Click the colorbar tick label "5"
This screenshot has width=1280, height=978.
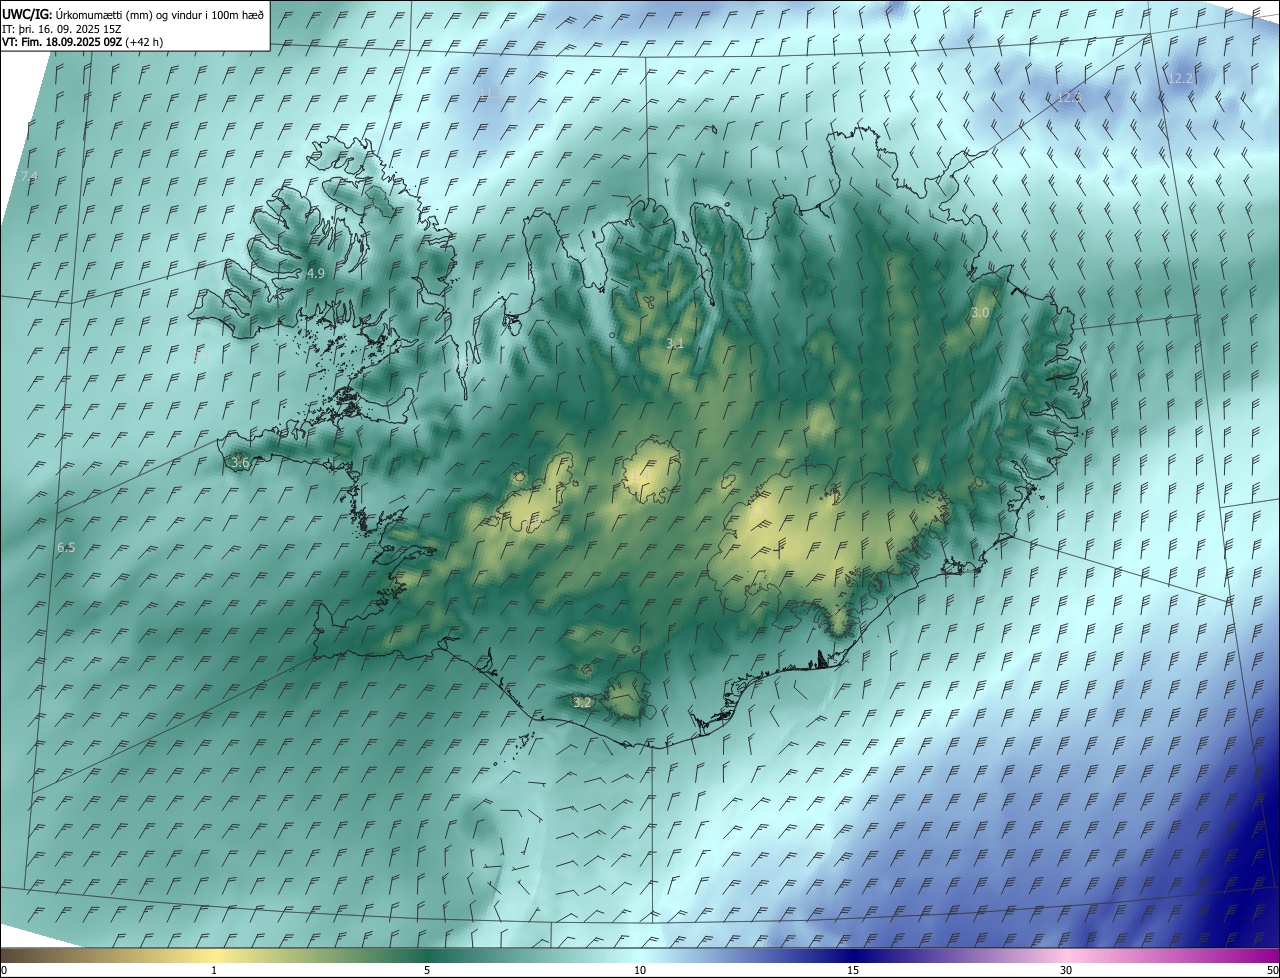pyautogui.click(x=427, y=970)
